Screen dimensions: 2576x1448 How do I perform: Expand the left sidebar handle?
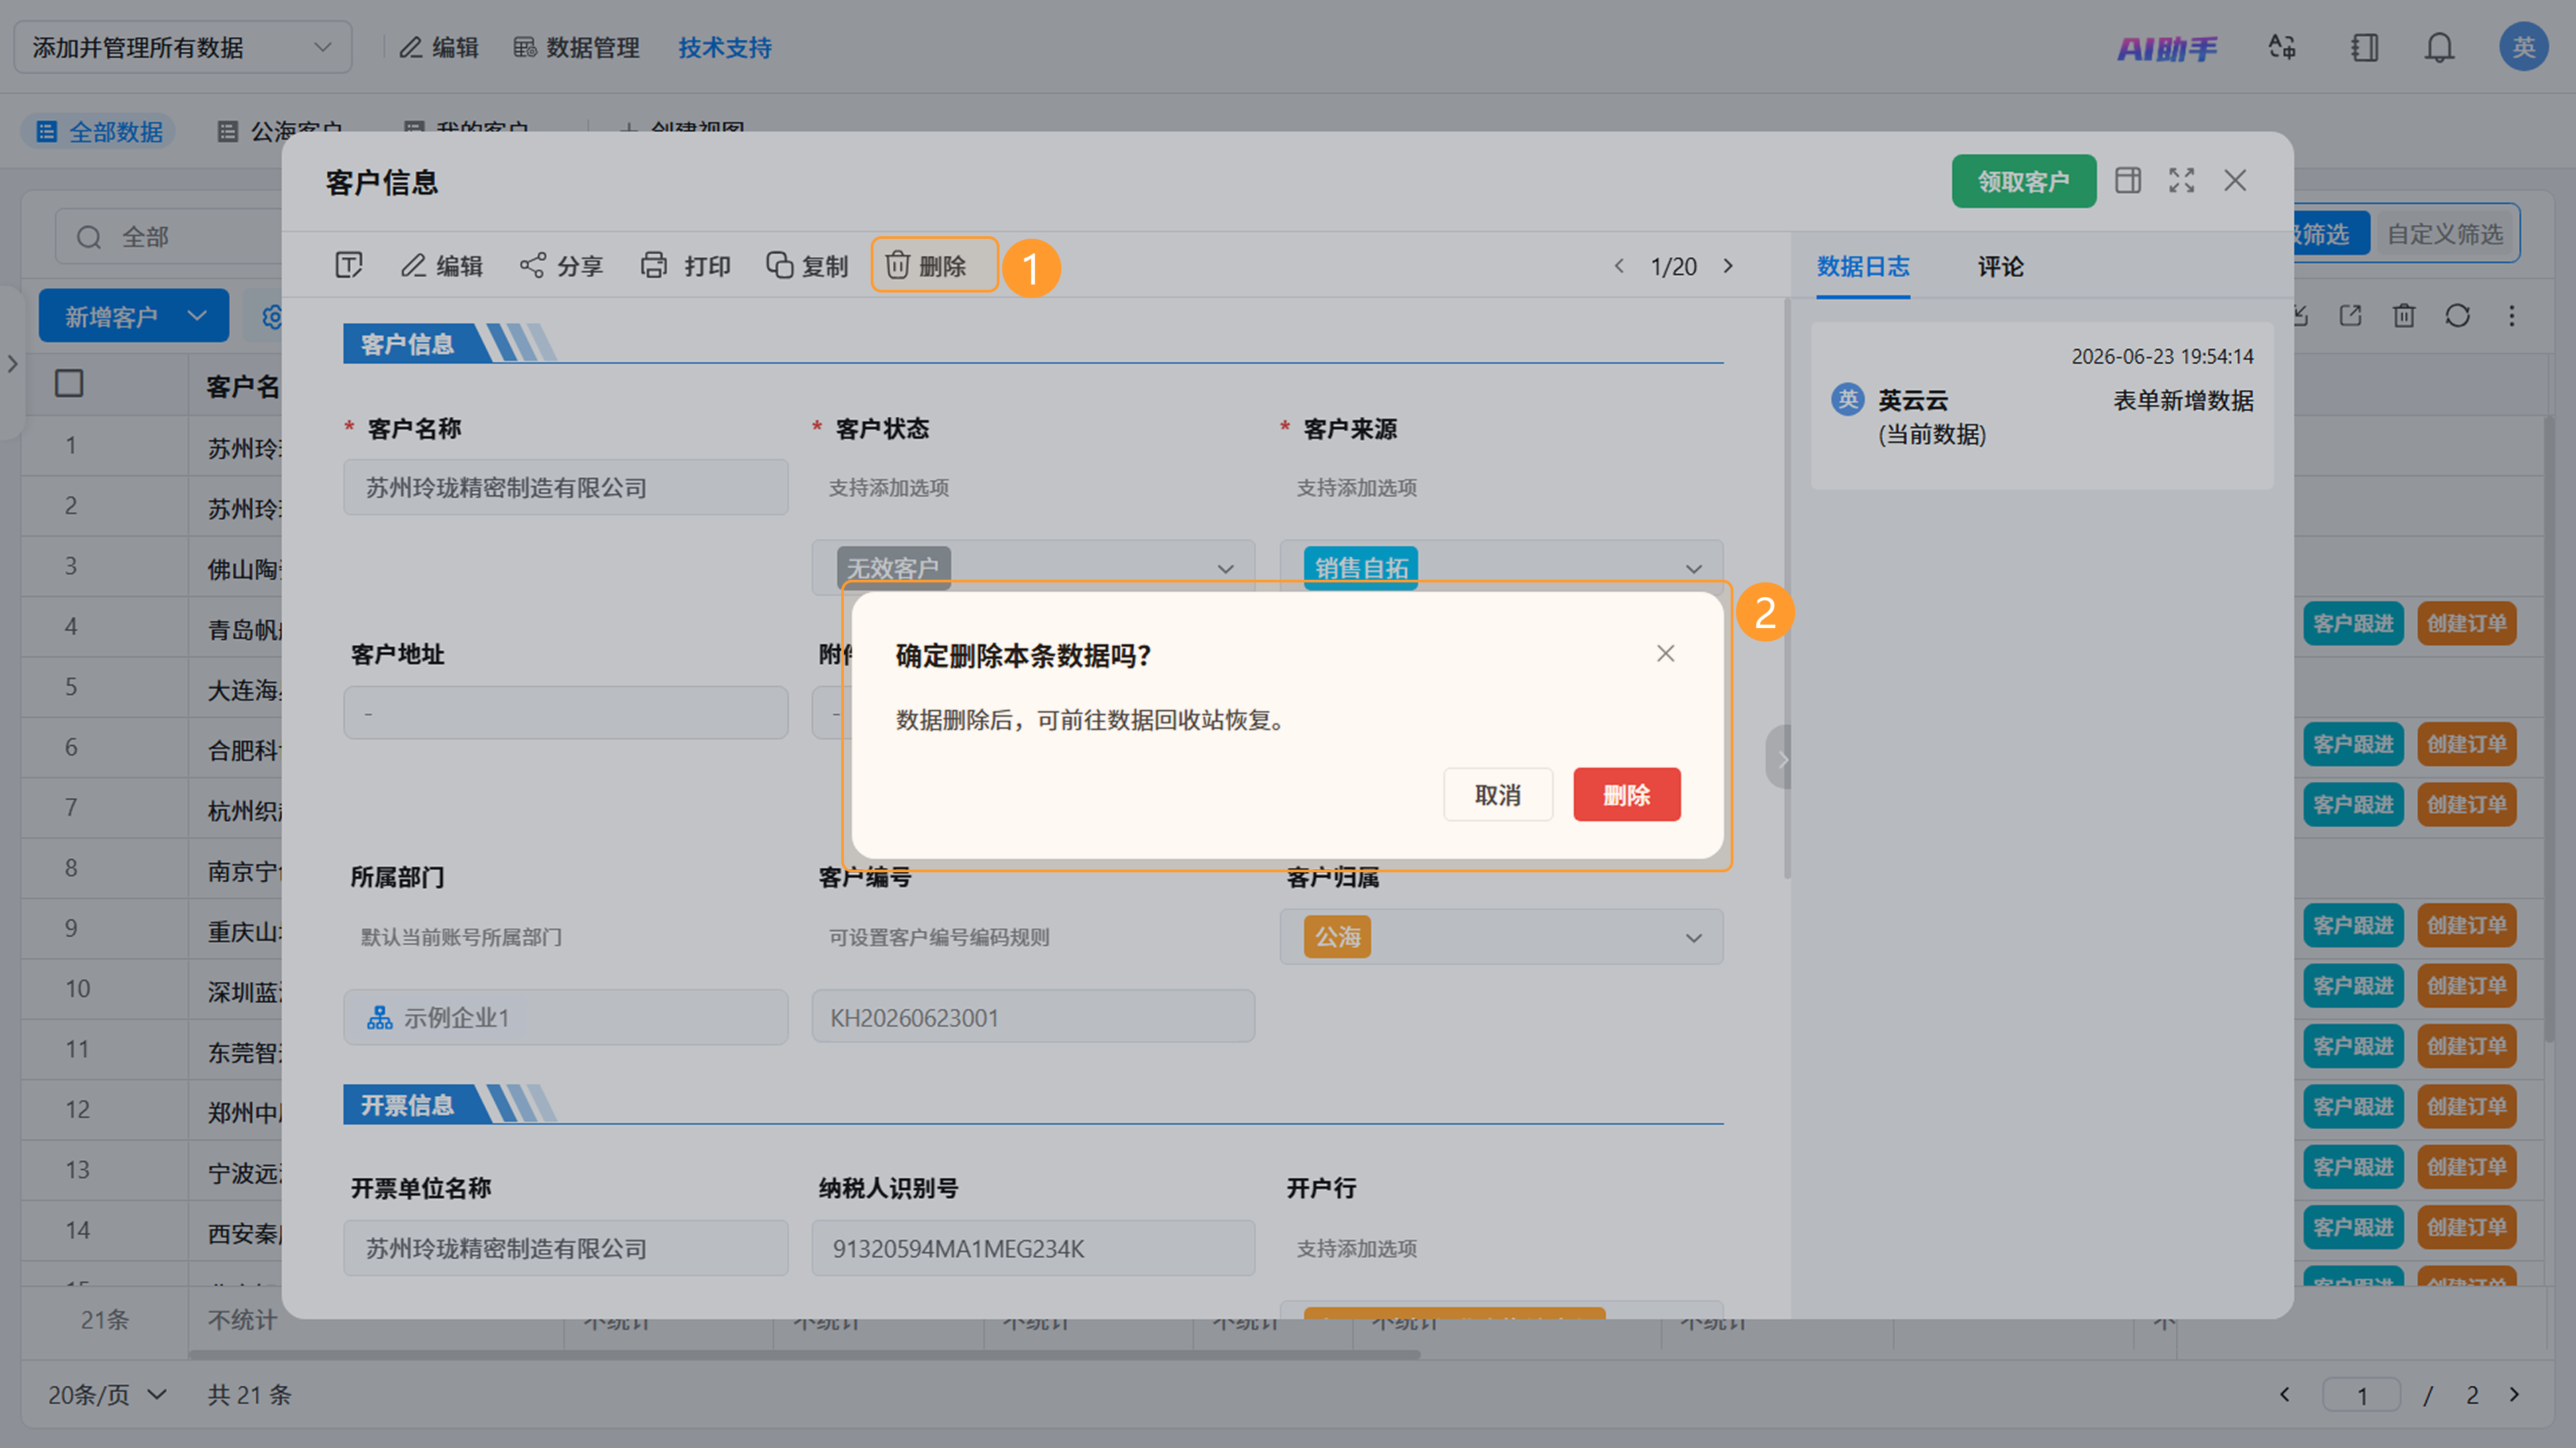click(12, 364)
